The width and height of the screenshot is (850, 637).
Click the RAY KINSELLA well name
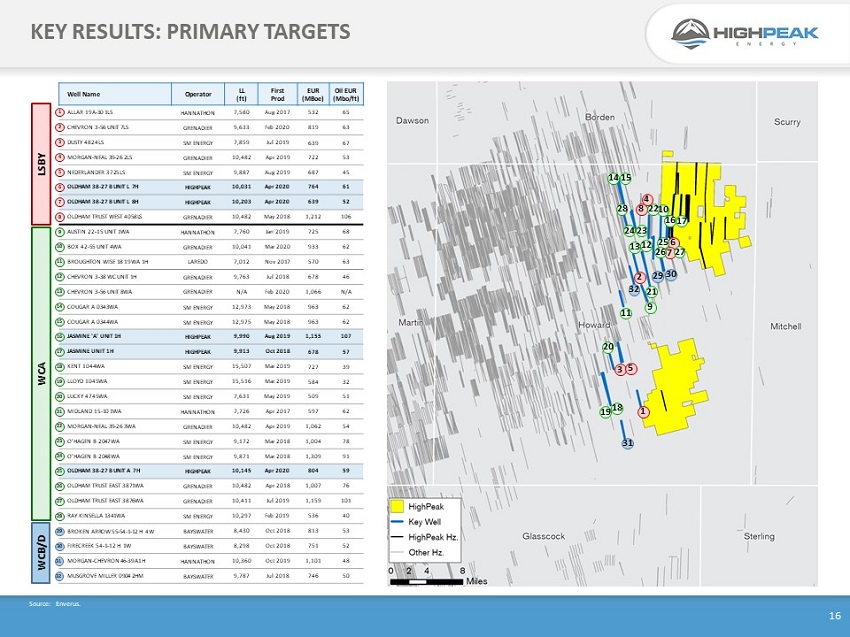96,516
